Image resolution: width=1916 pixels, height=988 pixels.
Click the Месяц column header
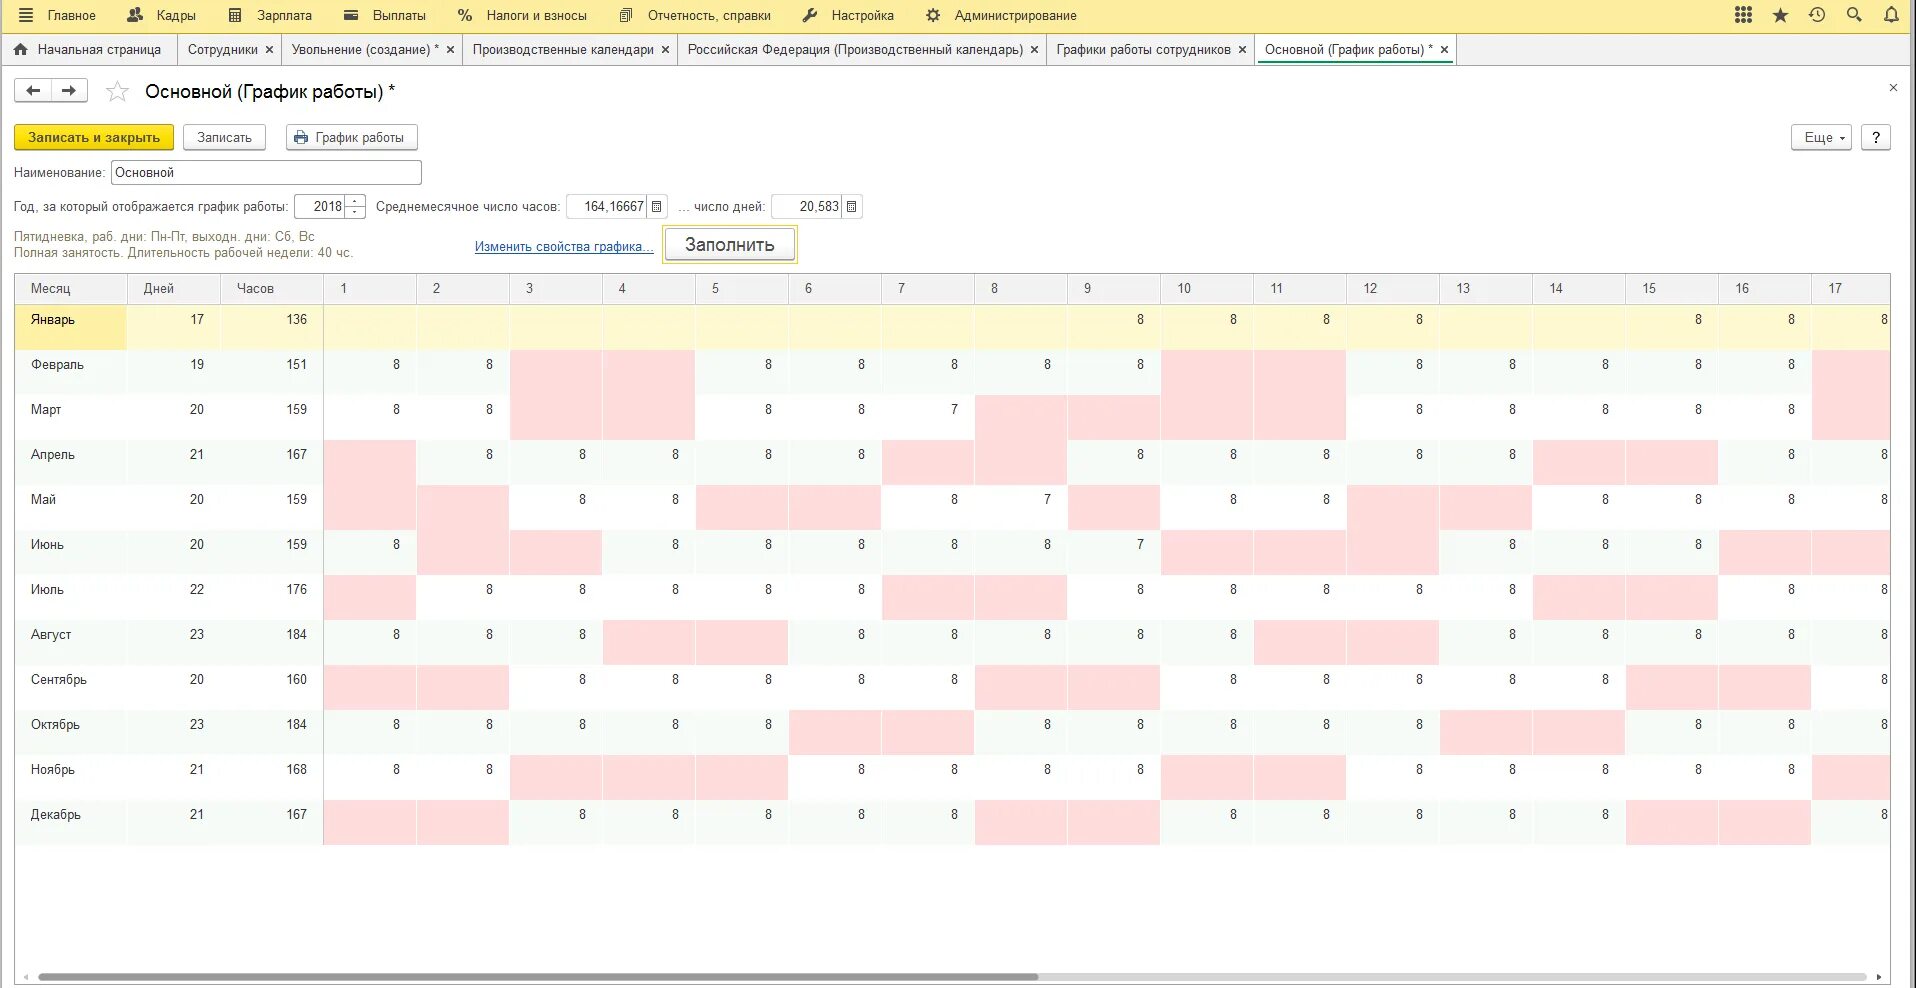[x=71, y=289]
